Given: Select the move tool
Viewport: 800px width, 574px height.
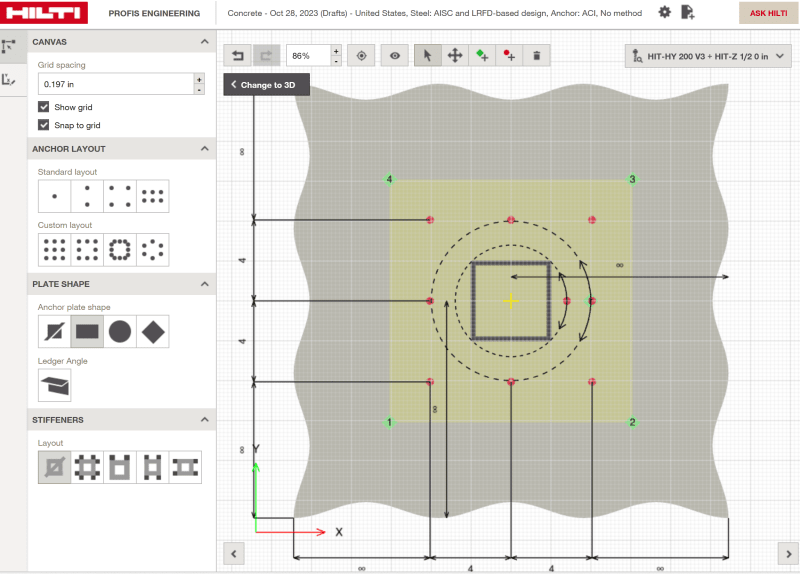Looking at the screenshot, I should coord(455,56).
